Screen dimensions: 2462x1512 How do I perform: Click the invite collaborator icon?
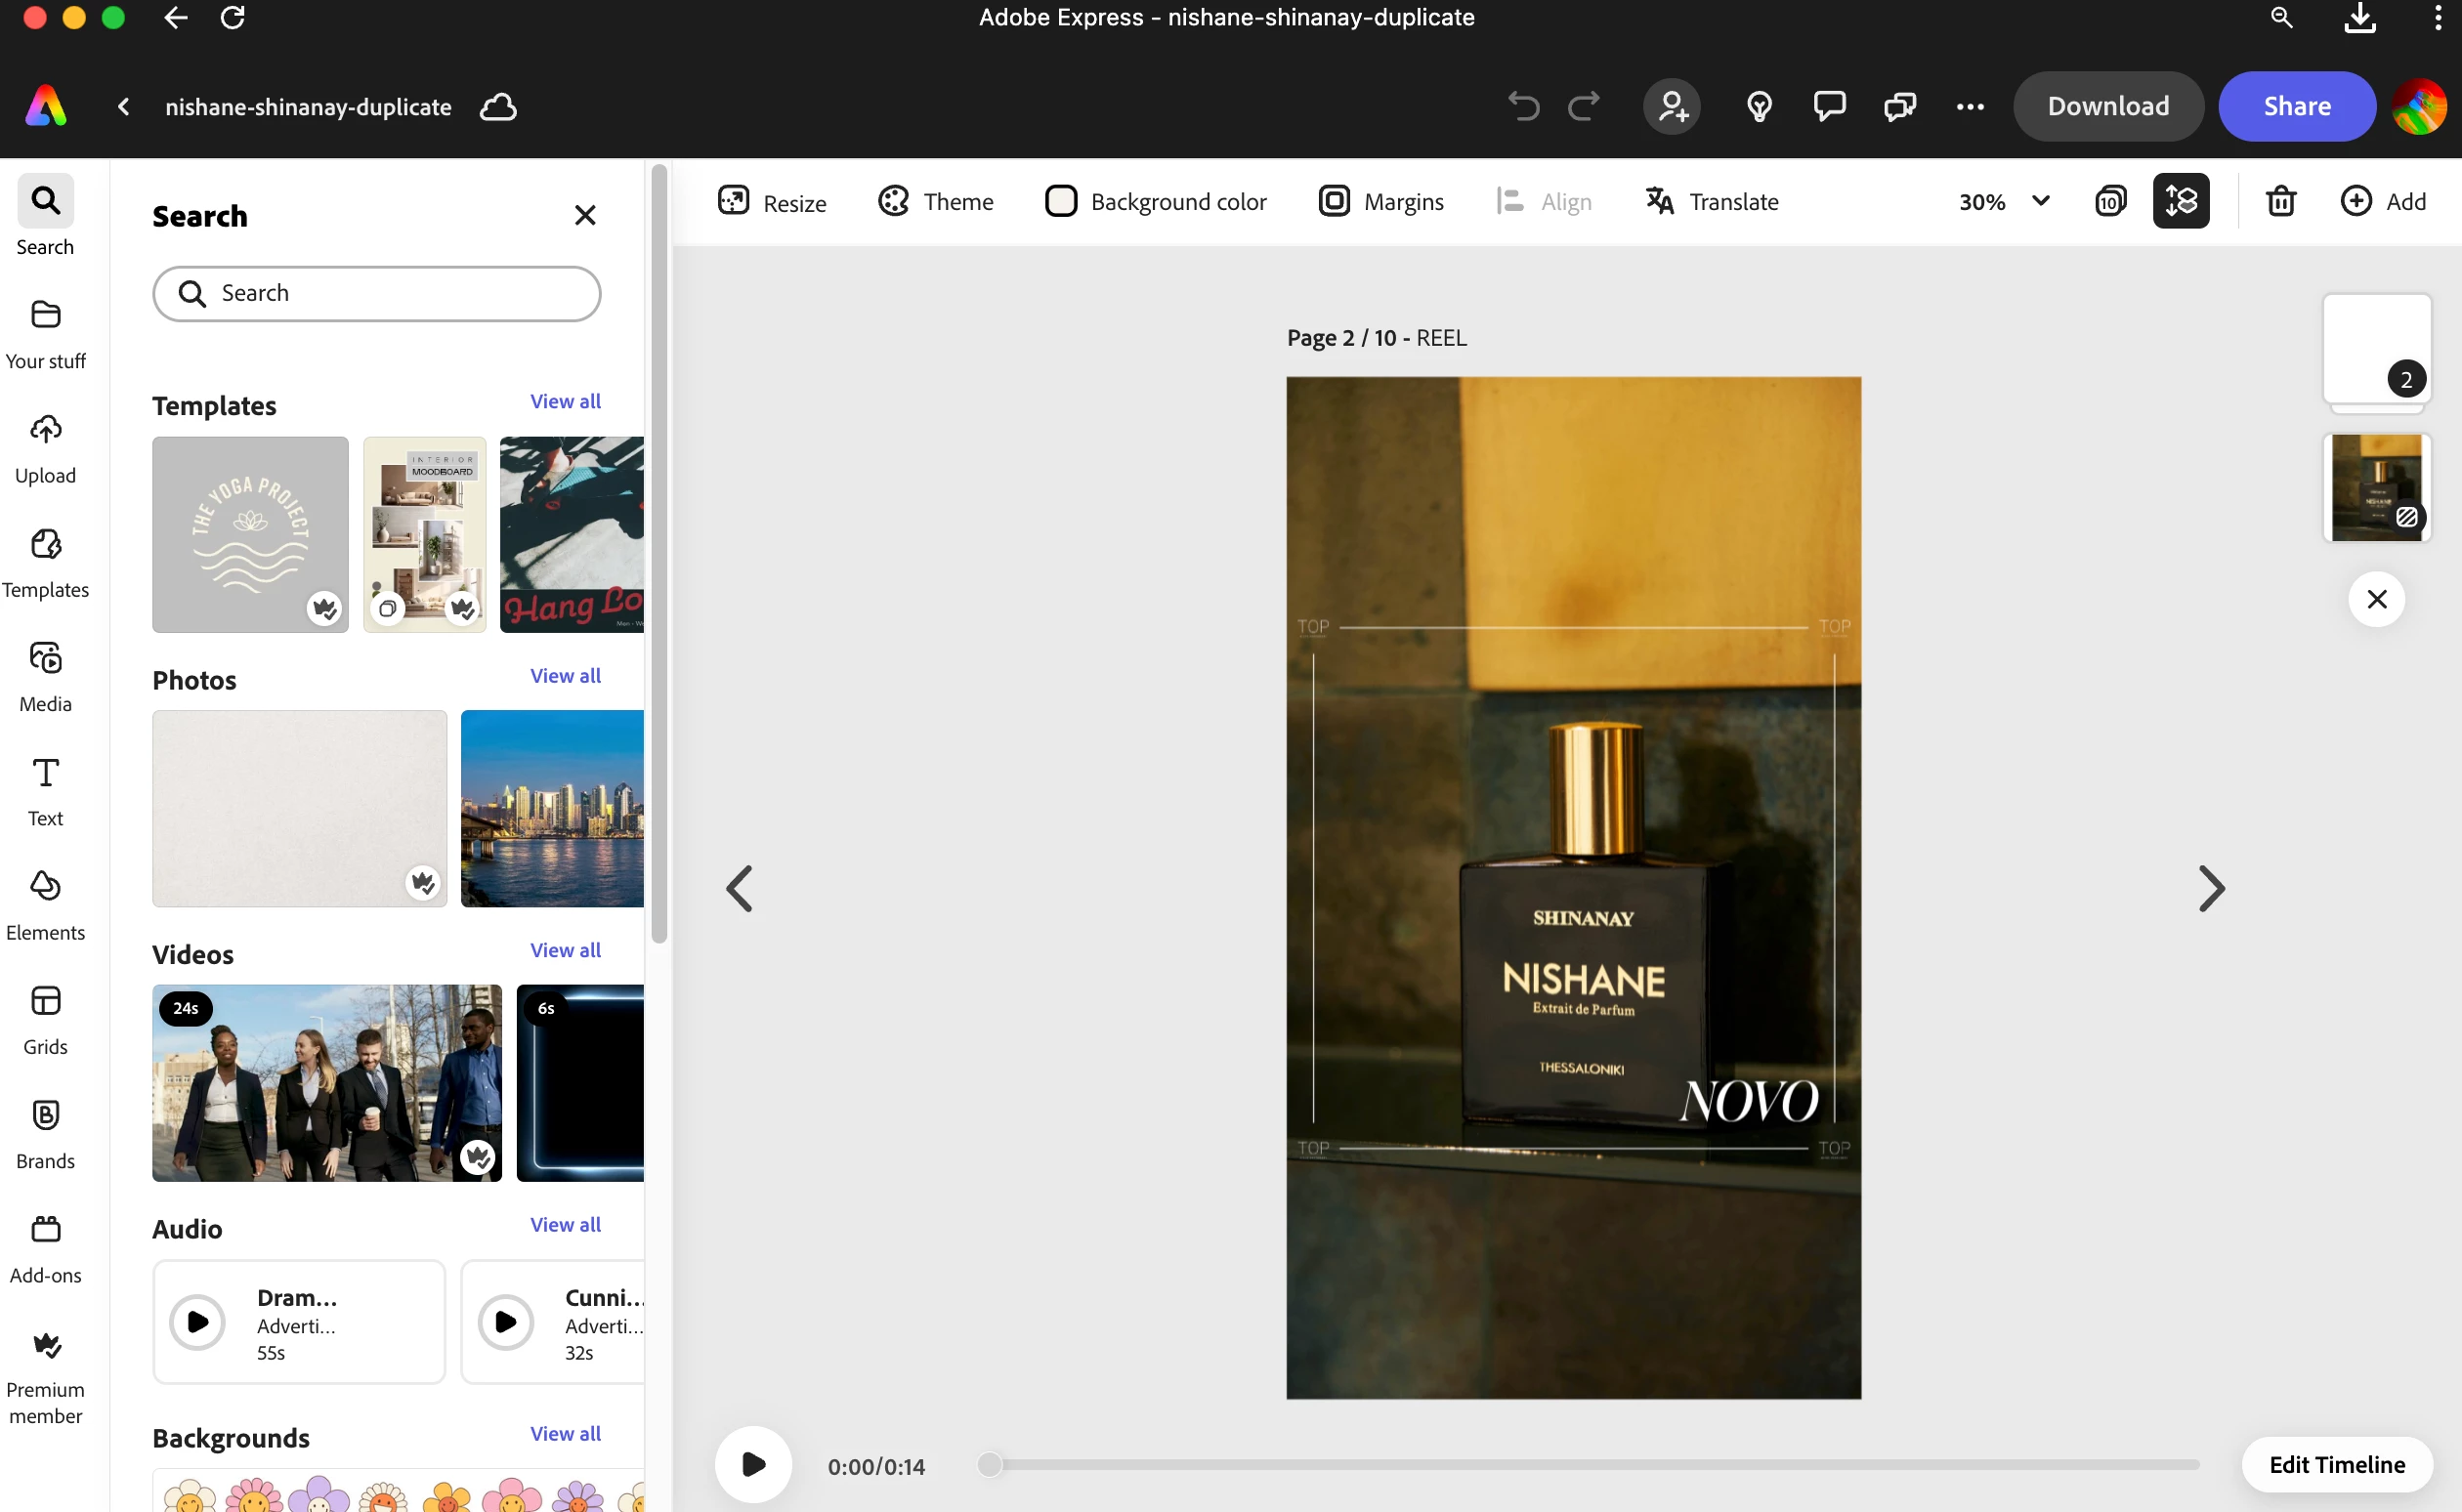tap(1672, 106)
